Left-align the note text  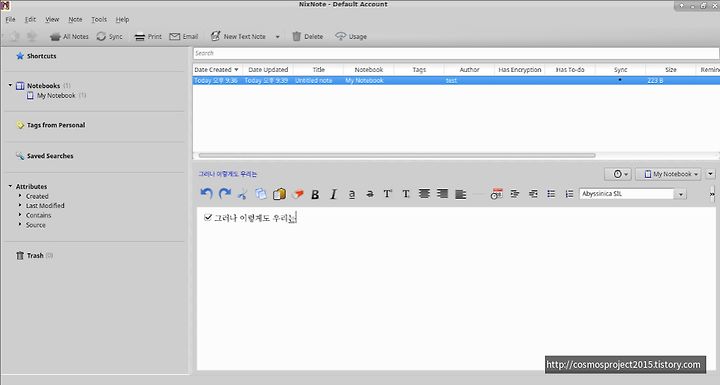pyautogui.click(x=461, y=194)
